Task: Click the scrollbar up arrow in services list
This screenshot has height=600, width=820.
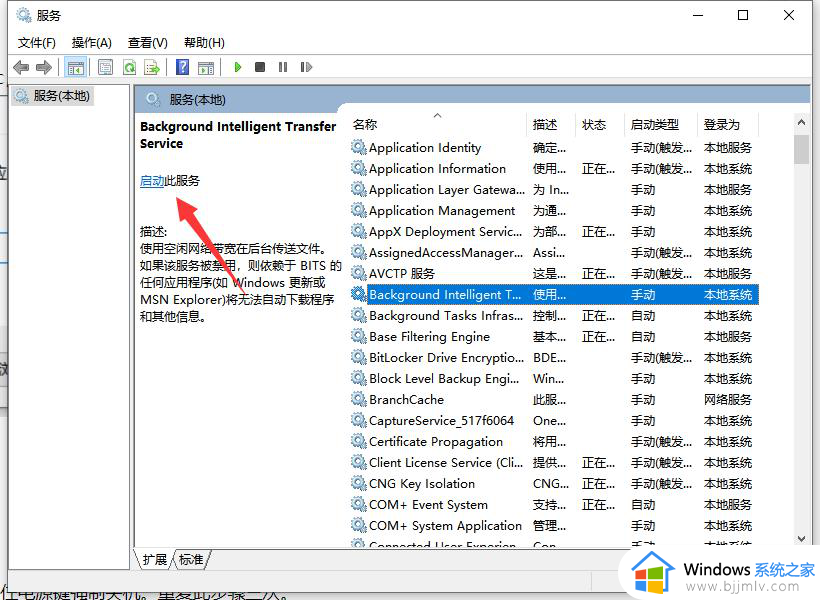Action: (x=801, y=122)
